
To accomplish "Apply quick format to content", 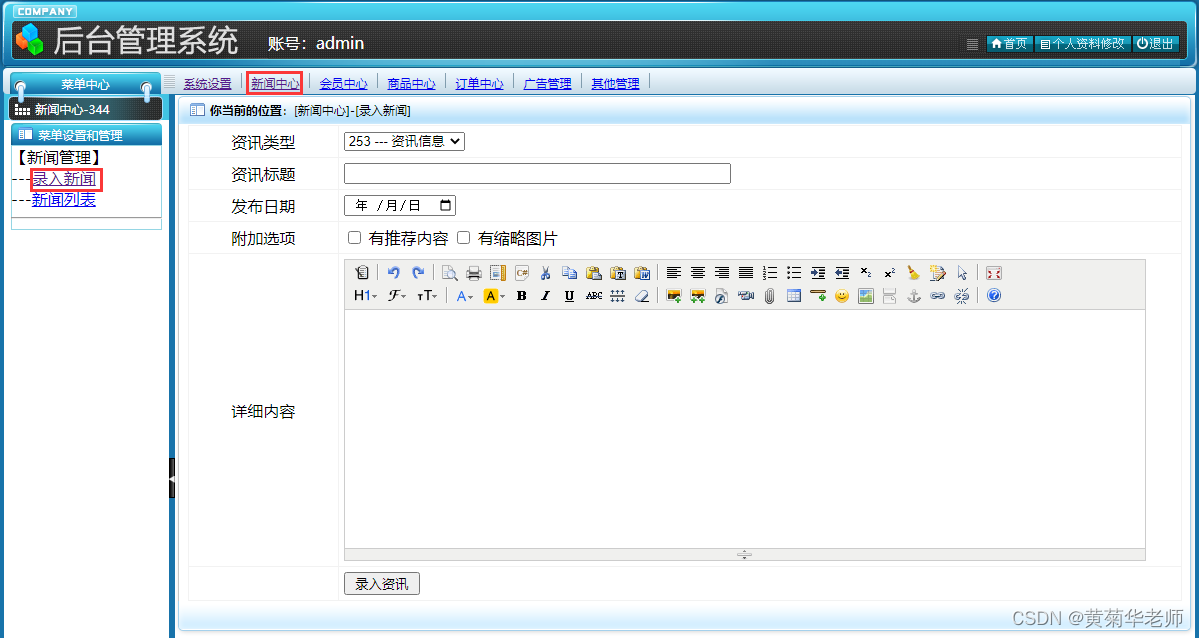I will [938, 273].
